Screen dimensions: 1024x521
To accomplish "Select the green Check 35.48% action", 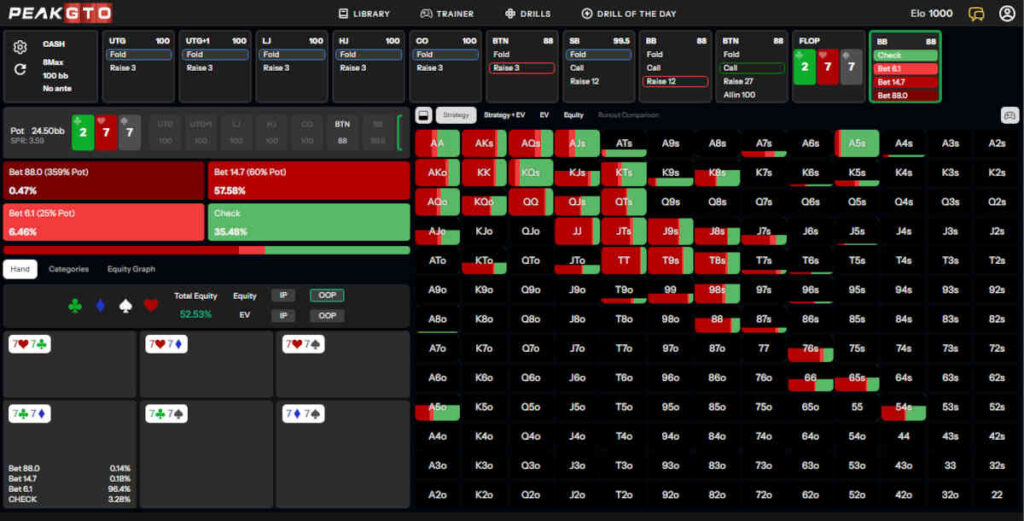I will tap(310, 222).
